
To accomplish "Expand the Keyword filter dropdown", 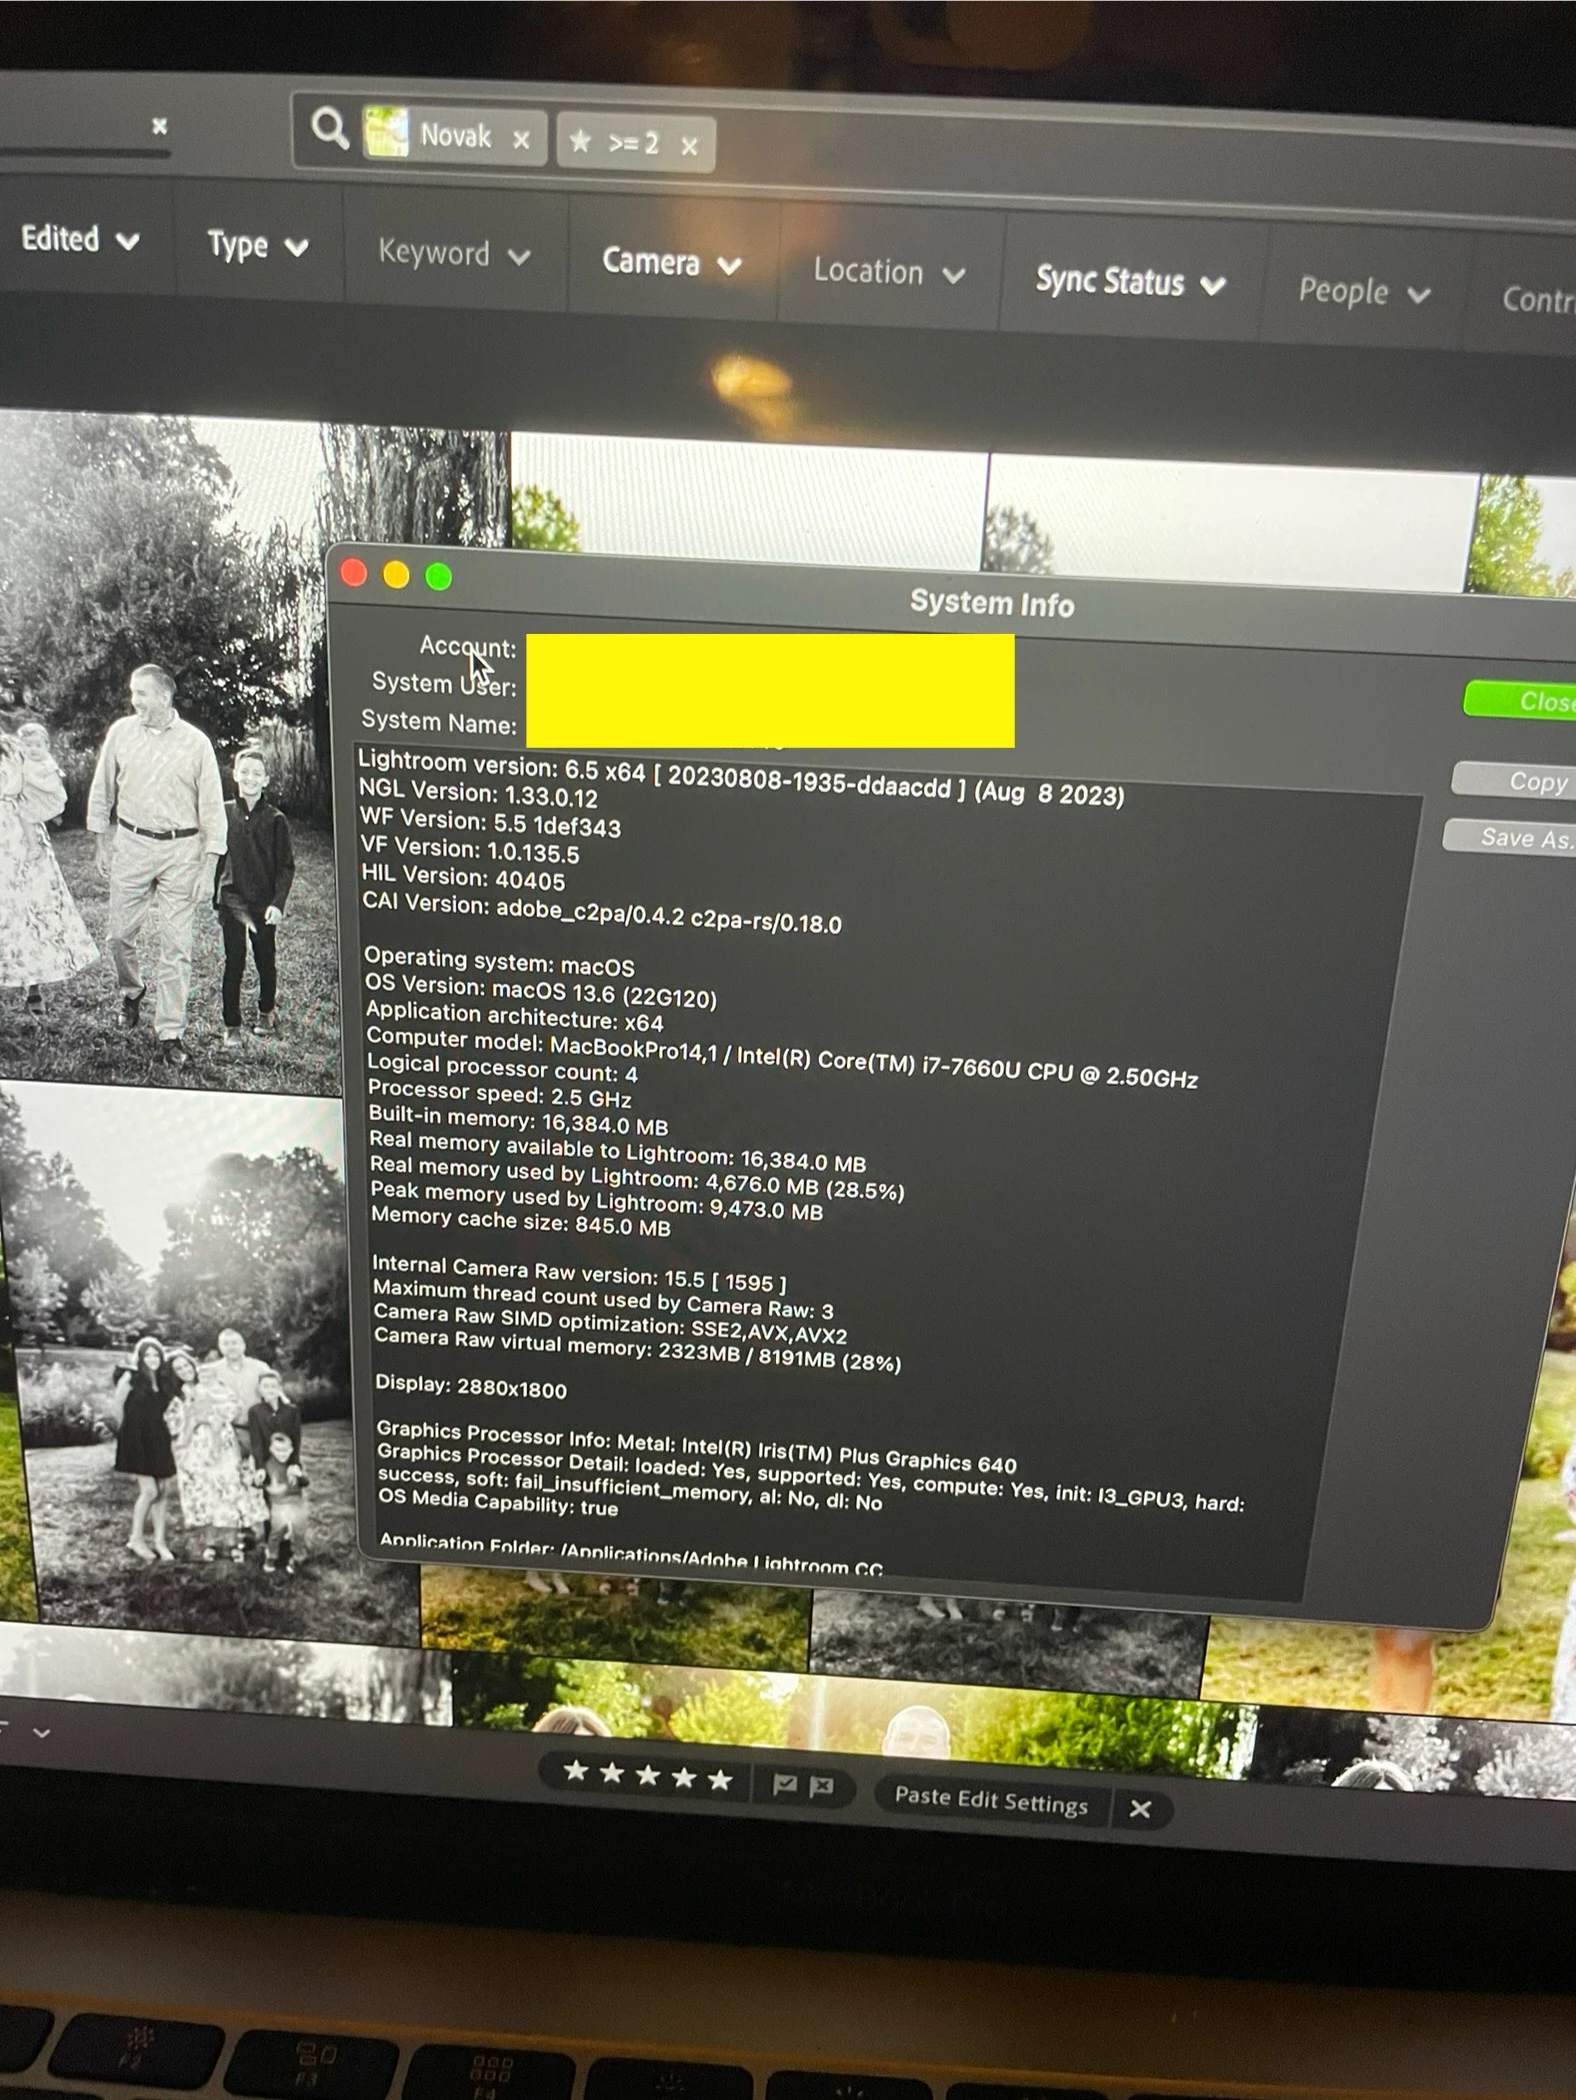I will (x=453, y=254).
